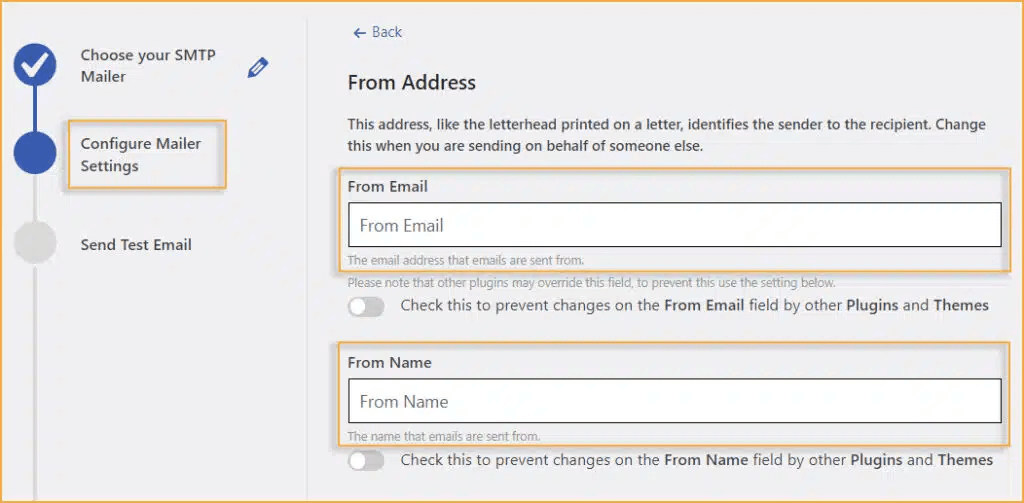The height and width of the screenshot is (503, 1024).
Task: Click the From Name field label
Action: (389, 363)
